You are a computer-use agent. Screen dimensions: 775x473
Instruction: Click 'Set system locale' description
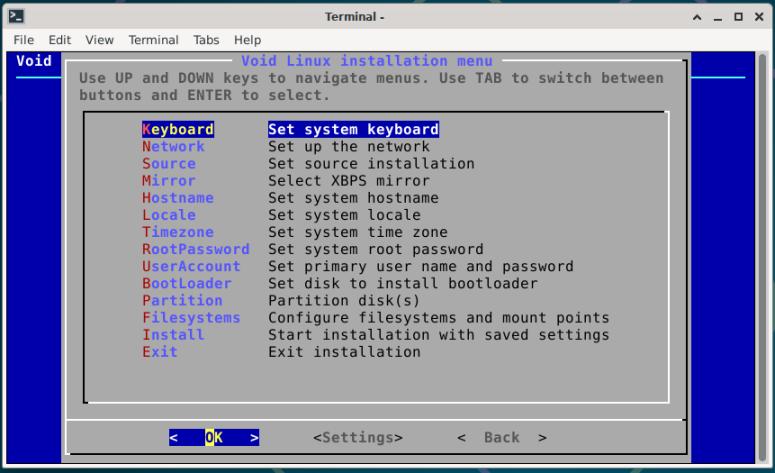tap(344, 215)
